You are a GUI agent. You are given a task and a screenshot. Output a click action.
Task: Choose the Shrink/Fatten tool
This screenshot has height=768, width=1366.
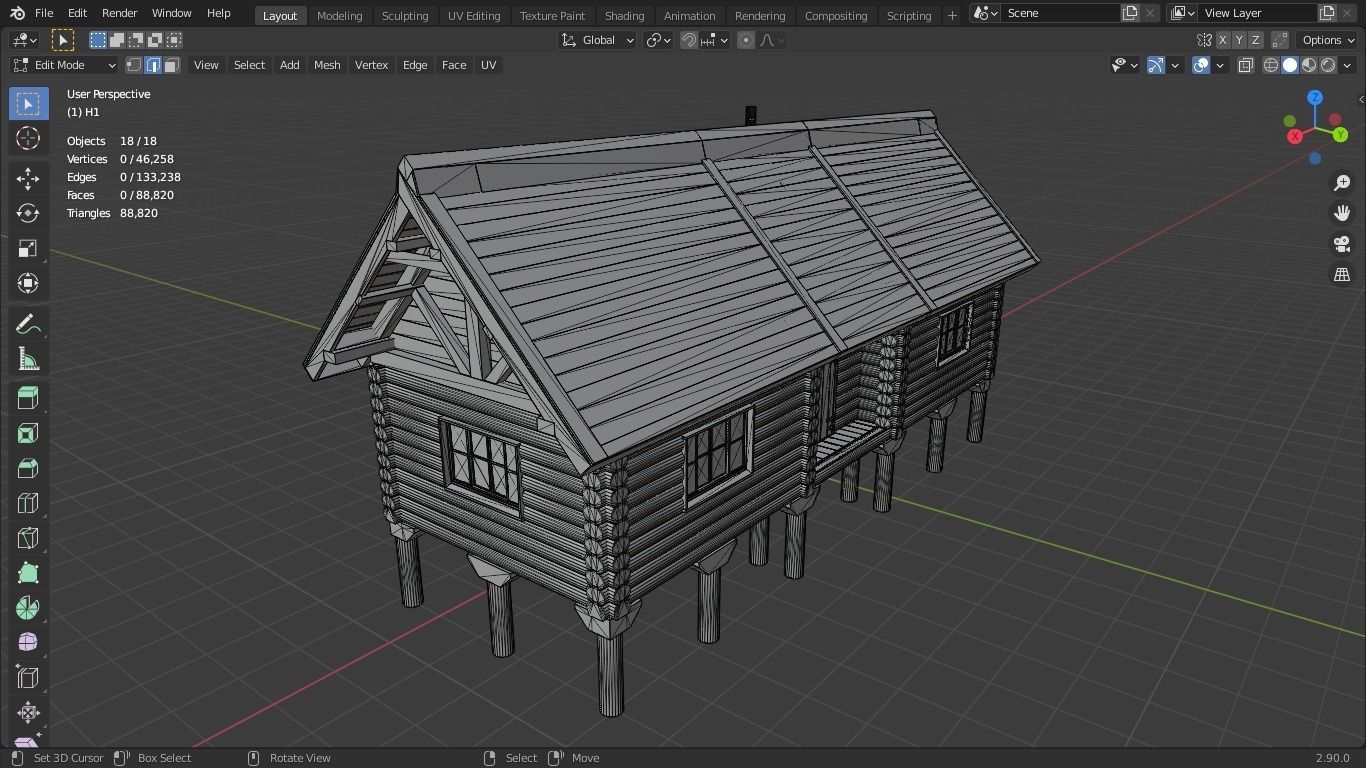click(x=28, y=713)
